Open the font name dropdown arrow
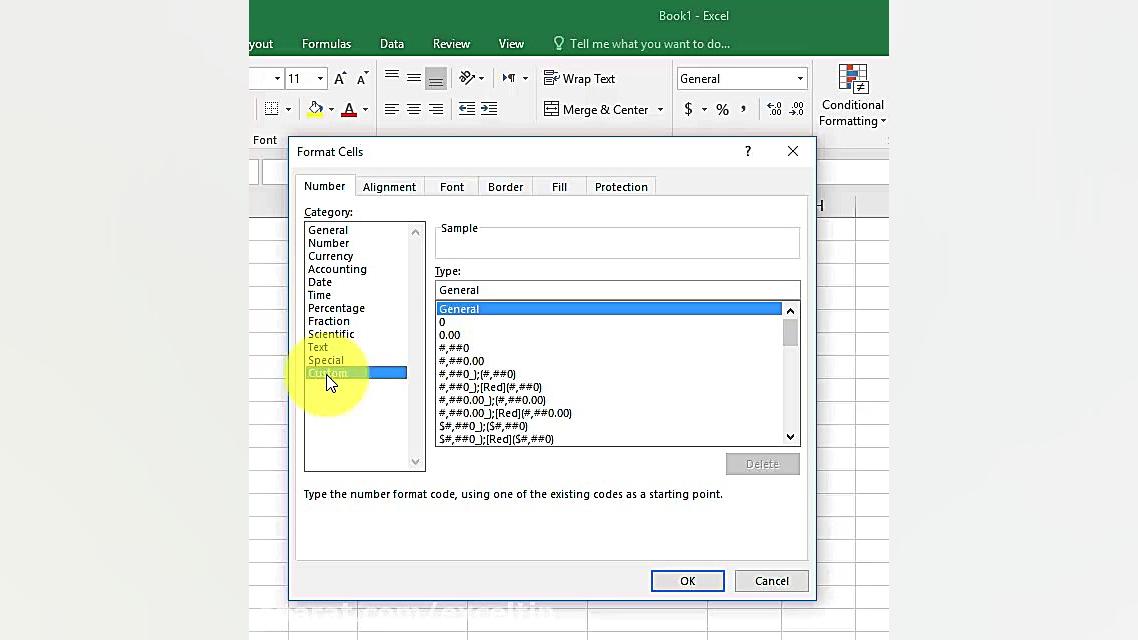Screen dimensions: 1138x640 tap(277, 78)
